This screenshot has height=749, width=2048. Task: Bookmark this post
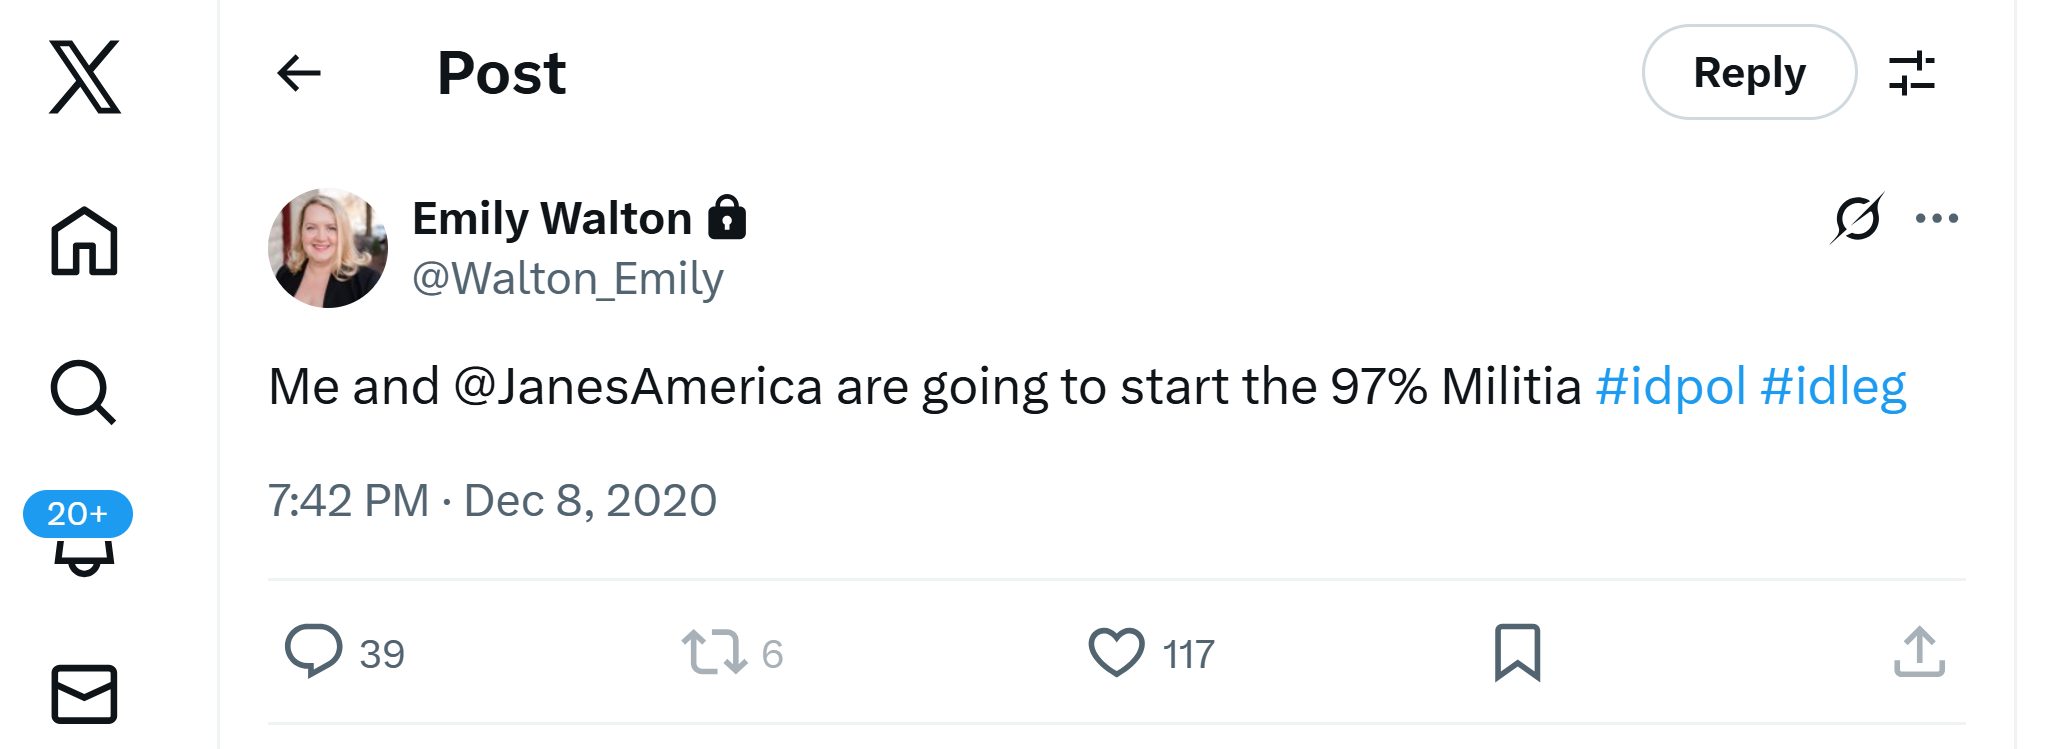1517,652
